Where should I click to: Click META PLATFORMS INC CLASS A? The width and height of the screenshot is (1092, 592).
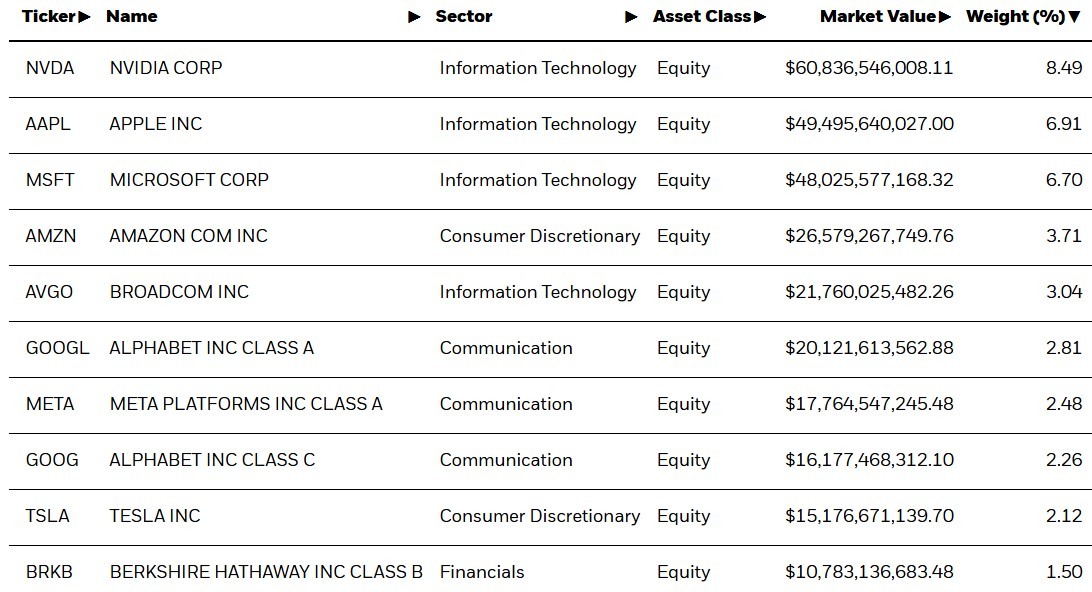click(246, 404)
